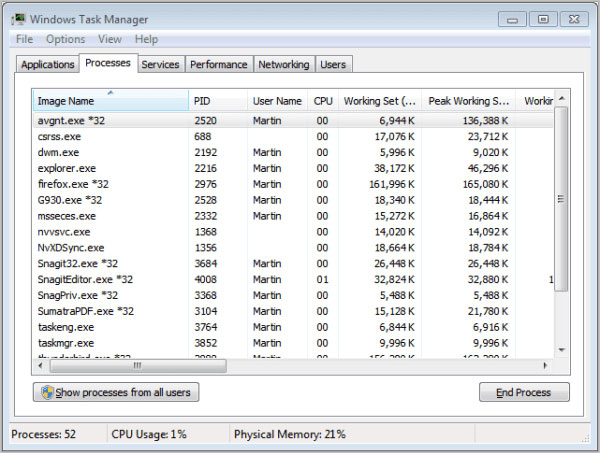The height and width of the screenshot is (453, 600).
Task: Open the View menu
Action: 110,39
